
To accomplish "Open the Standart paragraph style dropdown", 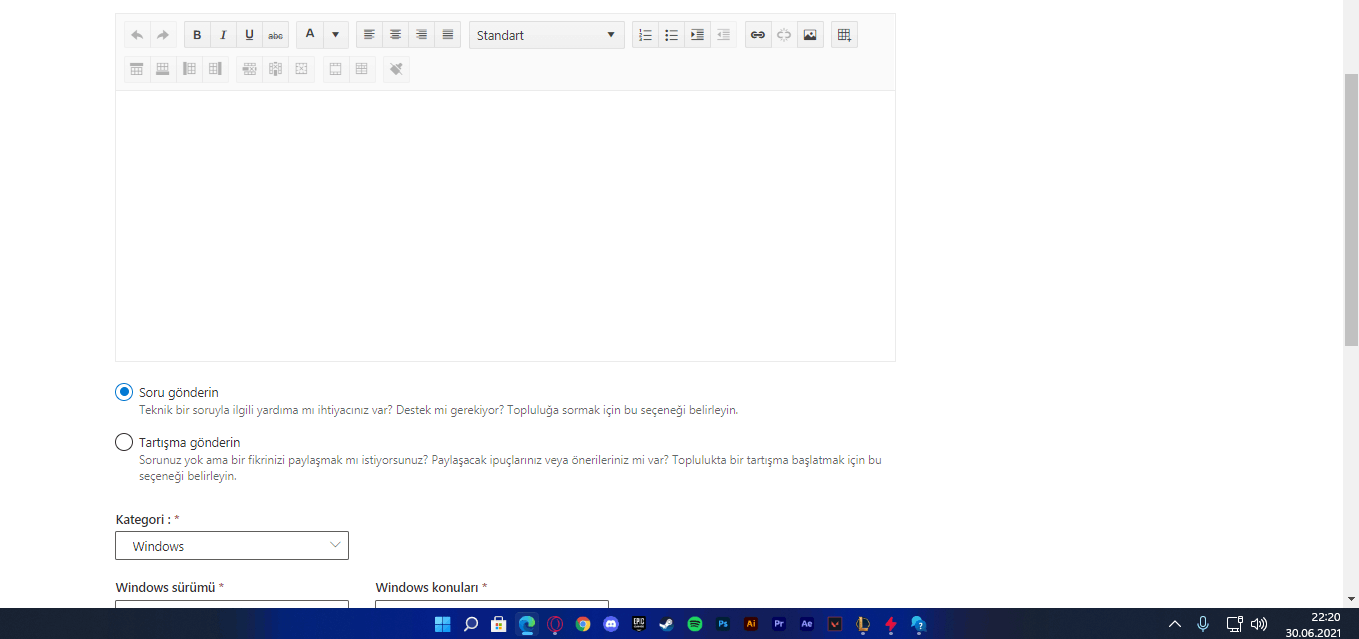I will 547,35.
